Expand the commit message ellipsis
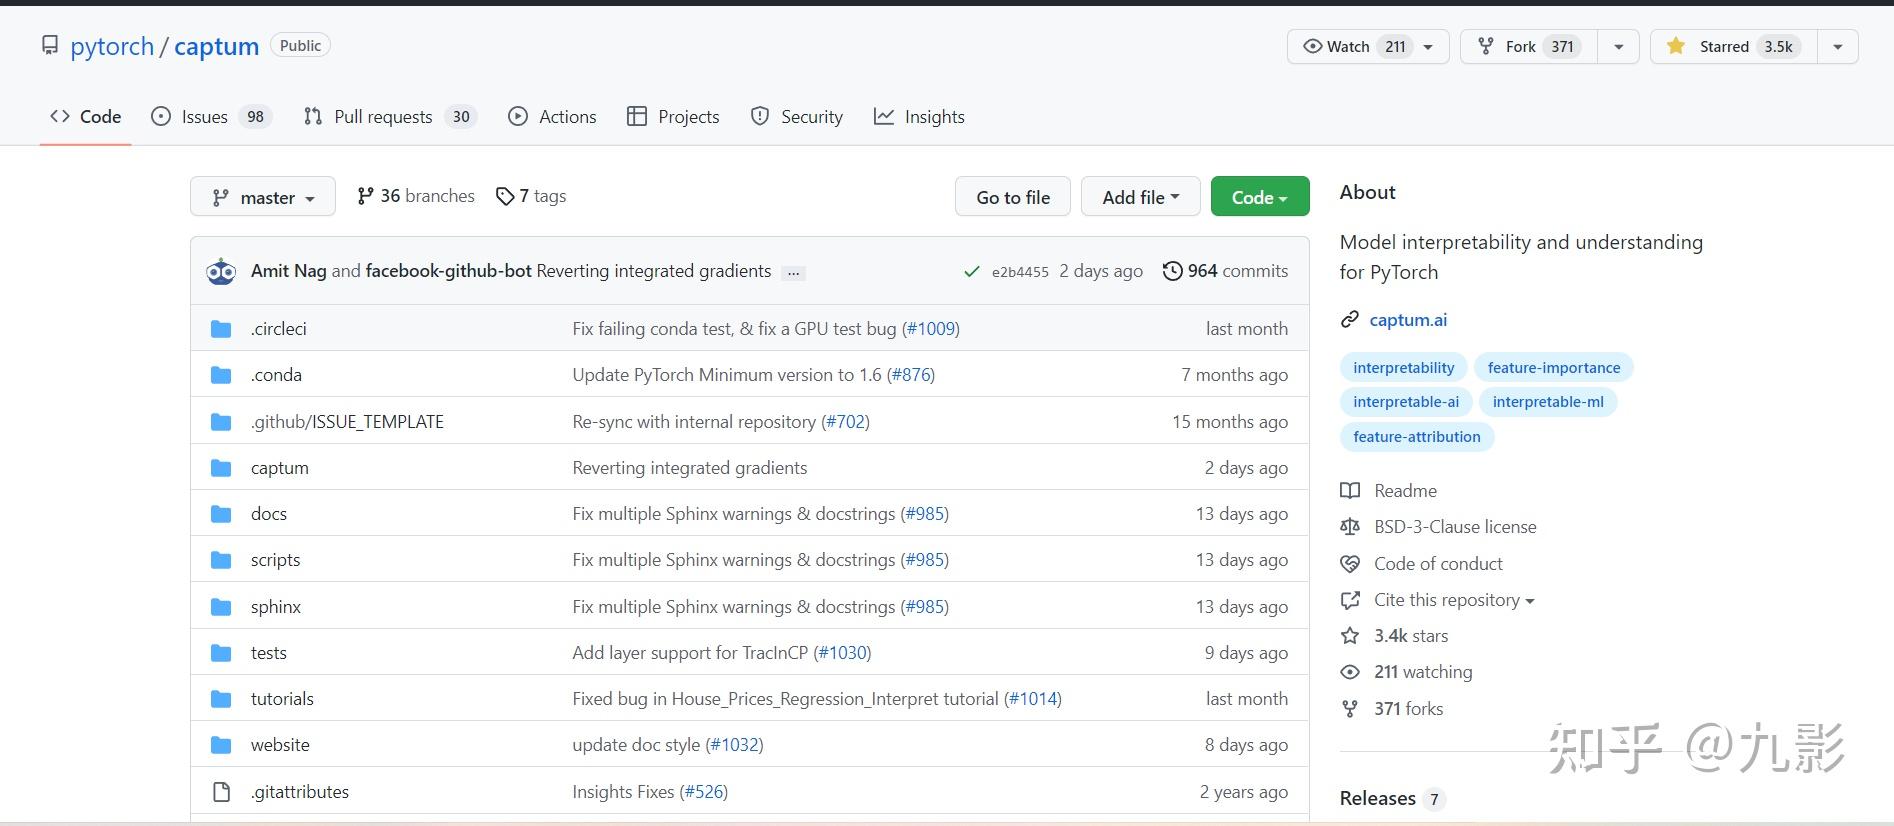This screenshot has width=1894, height=826. pyautogui.click(x=794, y=272)
